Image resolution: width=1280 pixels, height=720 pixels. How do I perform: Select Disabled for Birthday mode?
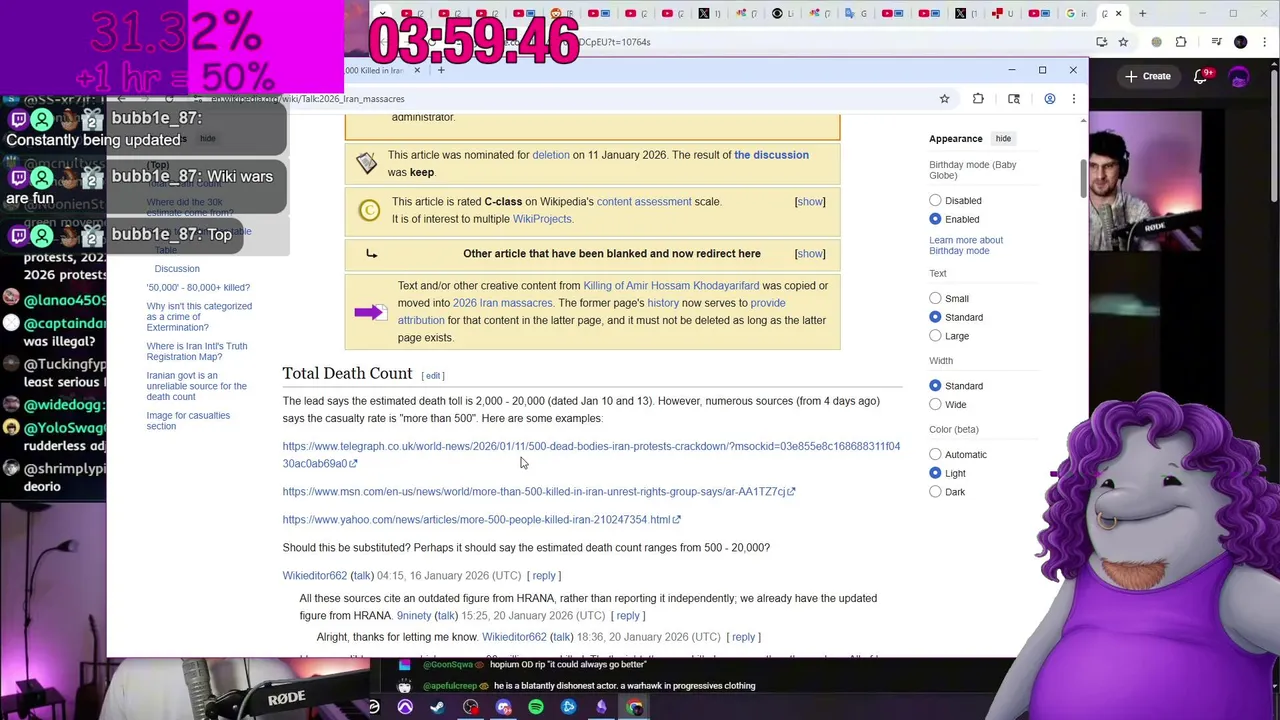[x=935, y=201]
